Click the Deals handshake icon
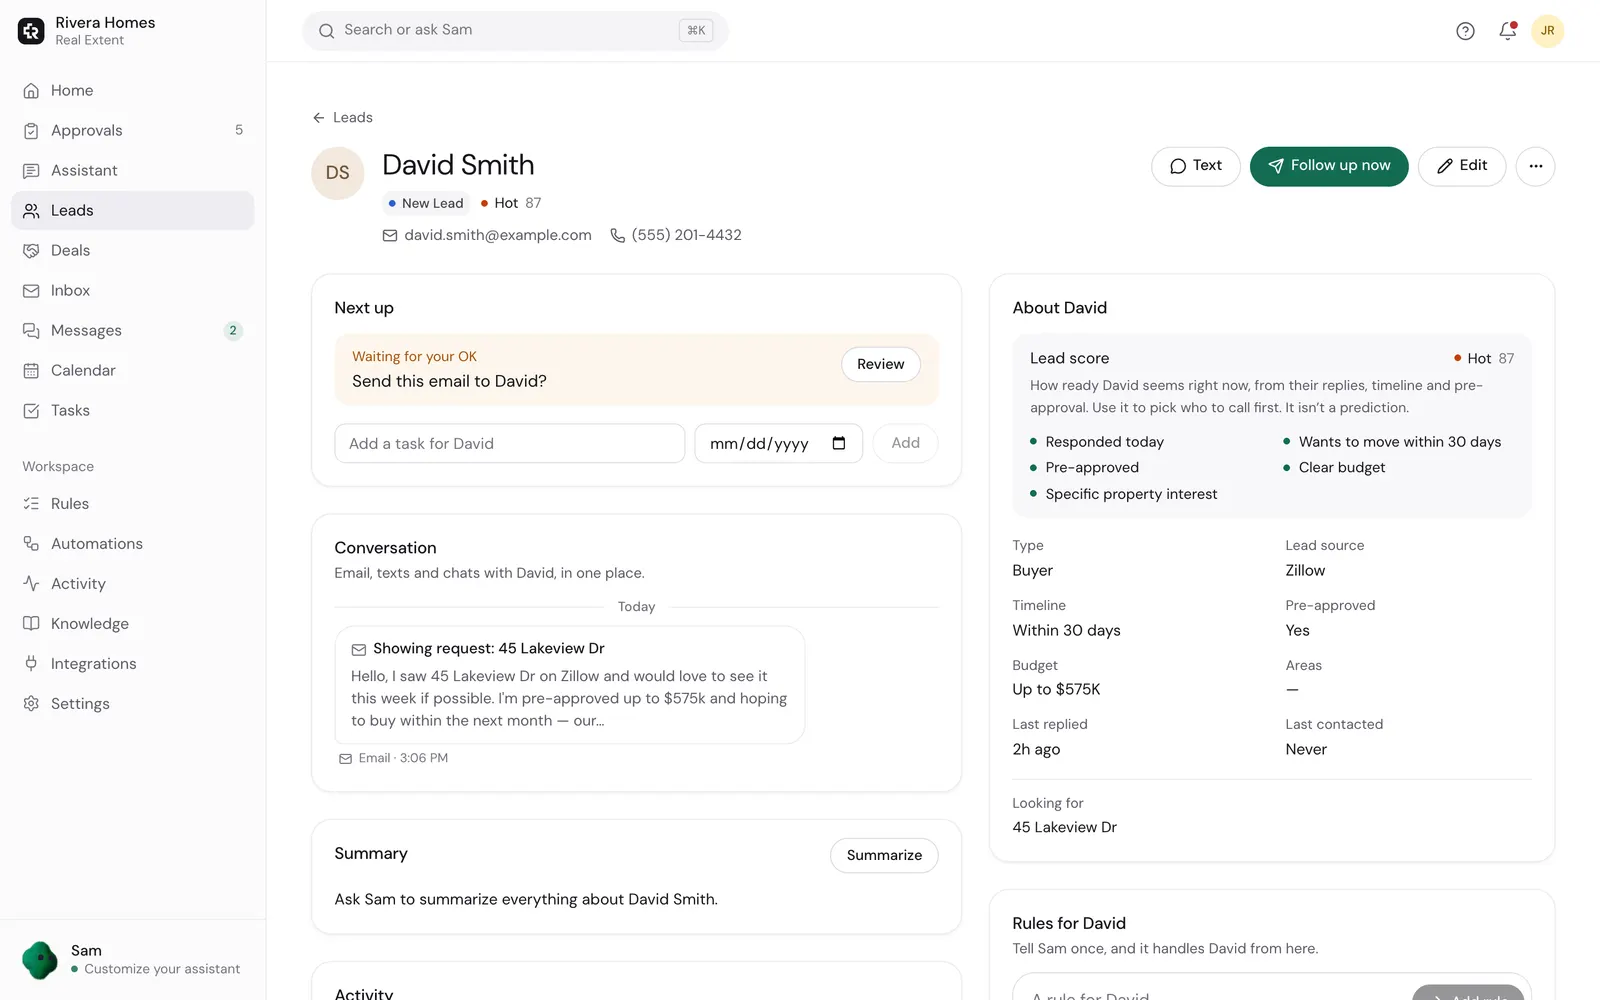This screenshot has width=1600, height=1000. (x=31, y=251)
